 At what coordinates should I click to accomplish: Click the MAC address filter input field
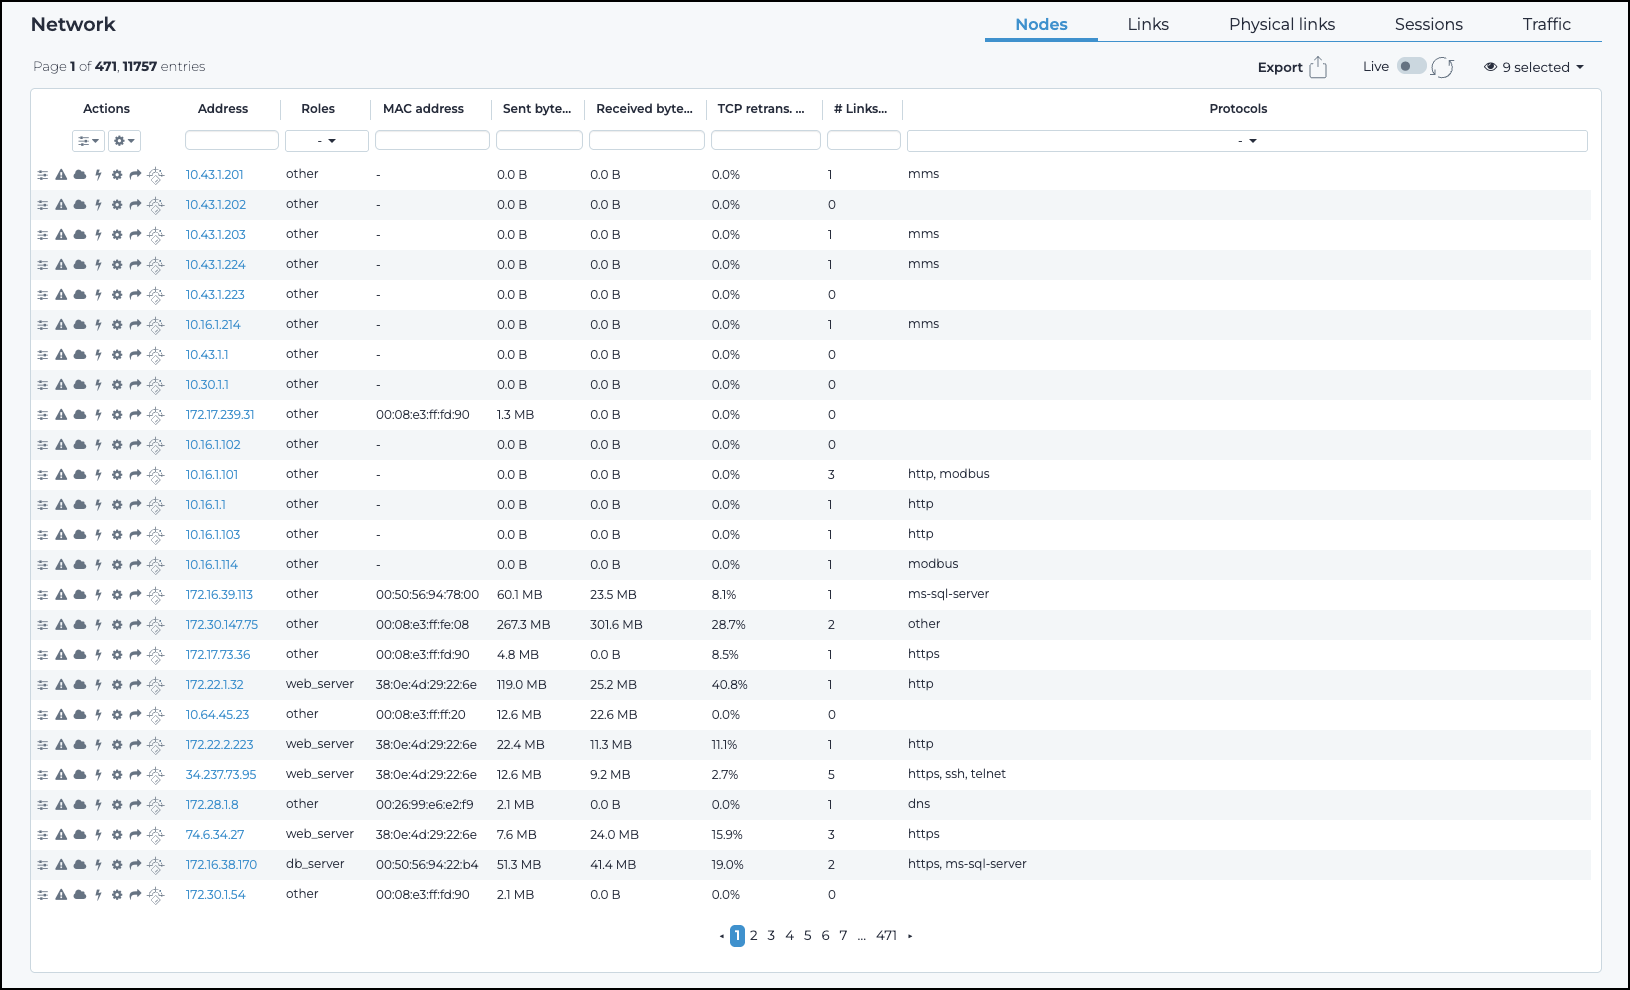432,141
